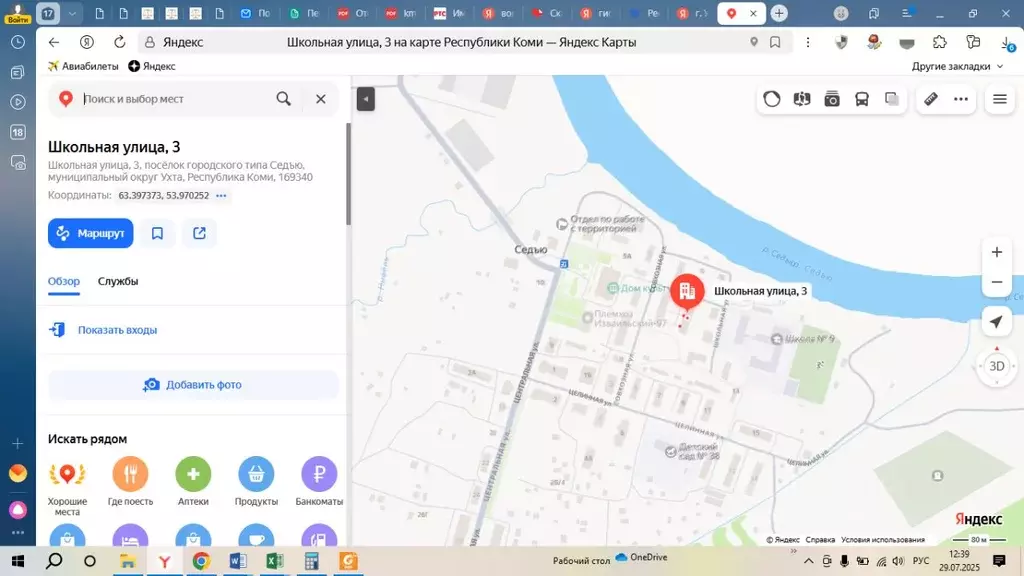Toggle the traffic layer on the map toolbar
The image size is (1024, 576).
click(x=772, y=99)
